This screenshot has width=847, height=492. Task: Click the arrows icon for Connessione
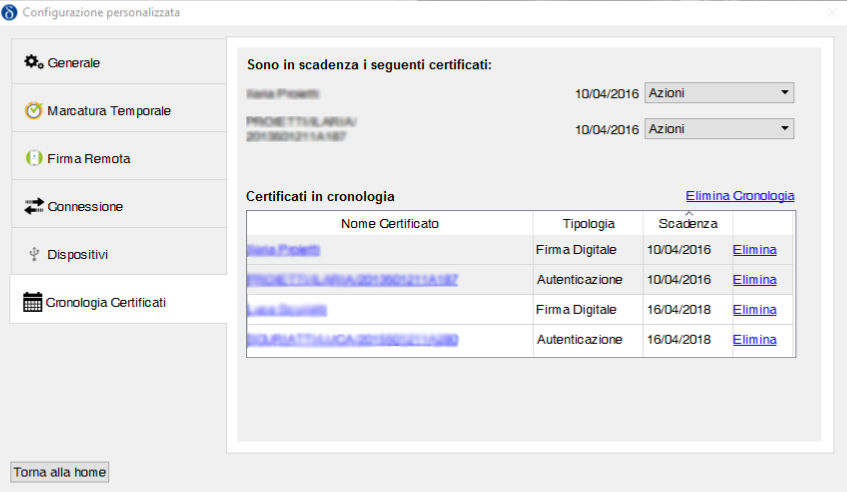pos(33,206)
